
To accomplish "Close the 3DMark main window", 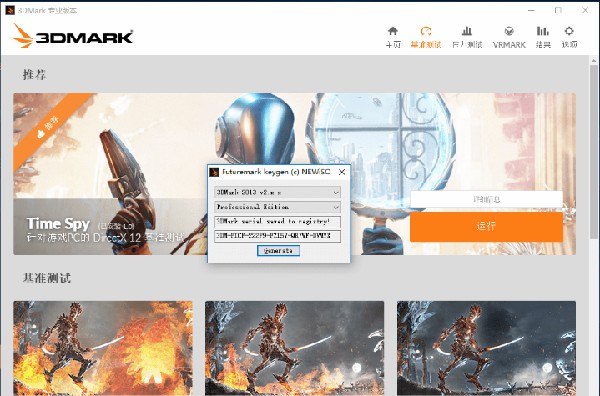I will [585, 10].
